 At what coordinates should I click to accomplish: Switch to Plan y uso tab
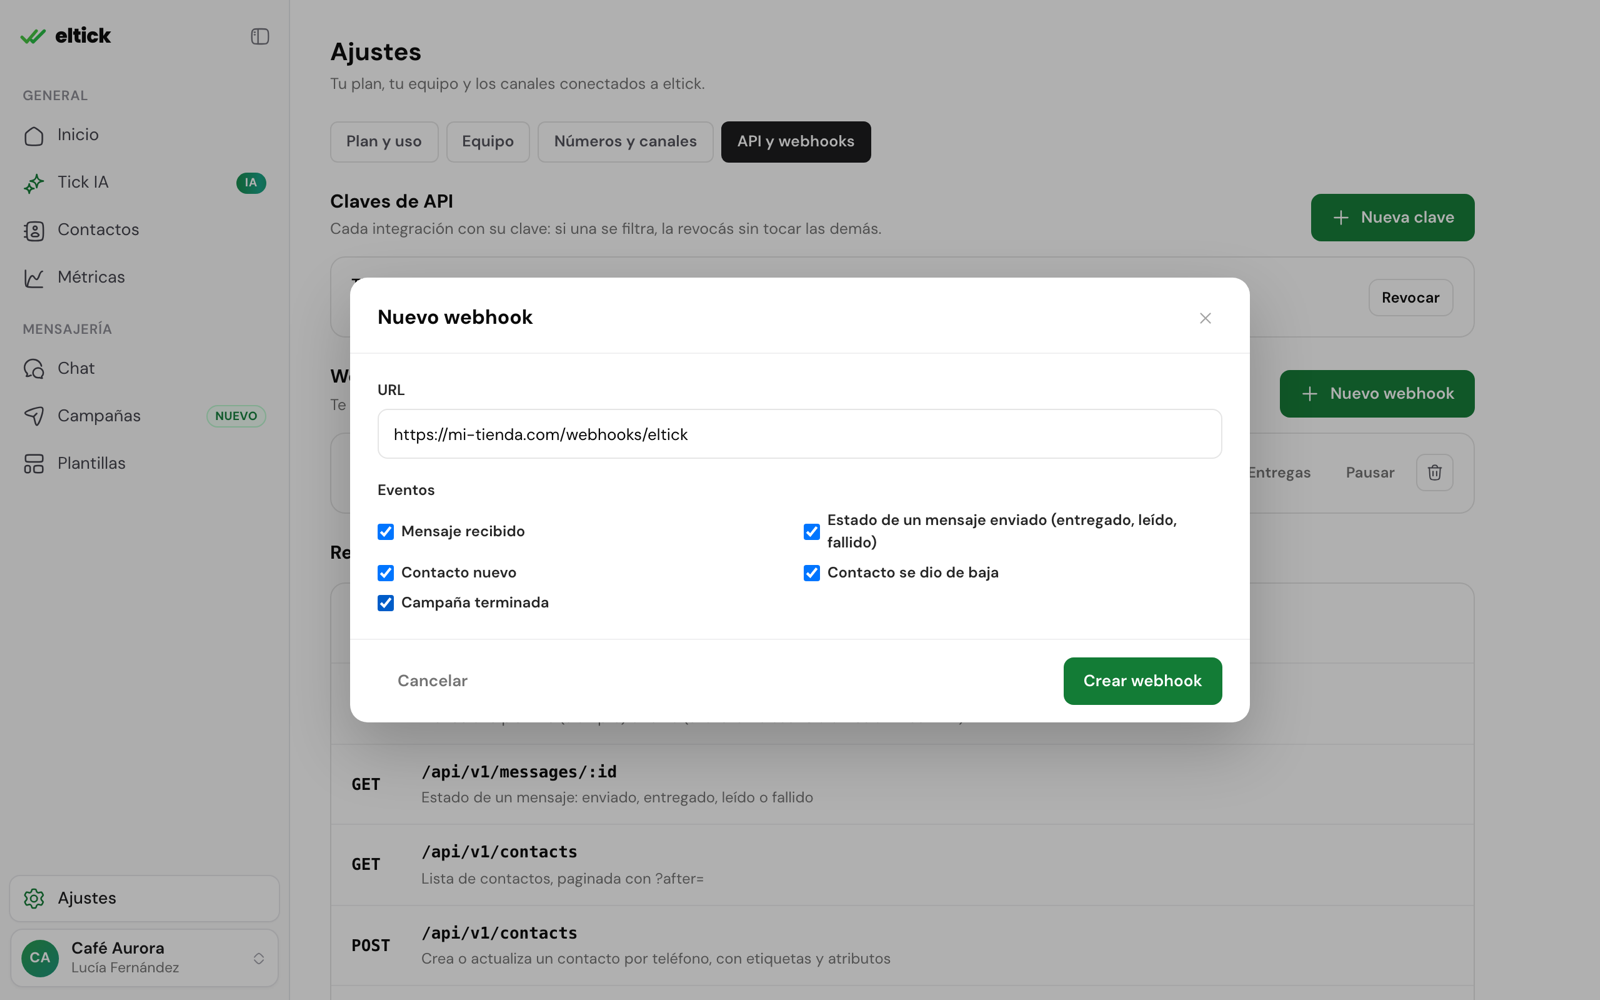[x=384, y=142]
